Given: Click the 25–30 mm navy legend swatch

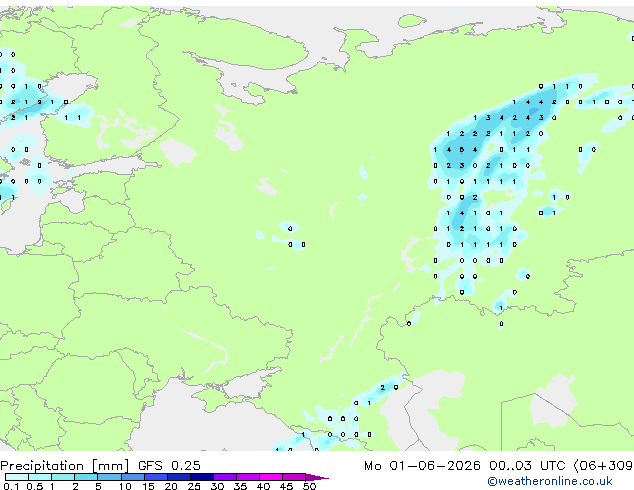Looking at the screenshot, I should [201, 477].
